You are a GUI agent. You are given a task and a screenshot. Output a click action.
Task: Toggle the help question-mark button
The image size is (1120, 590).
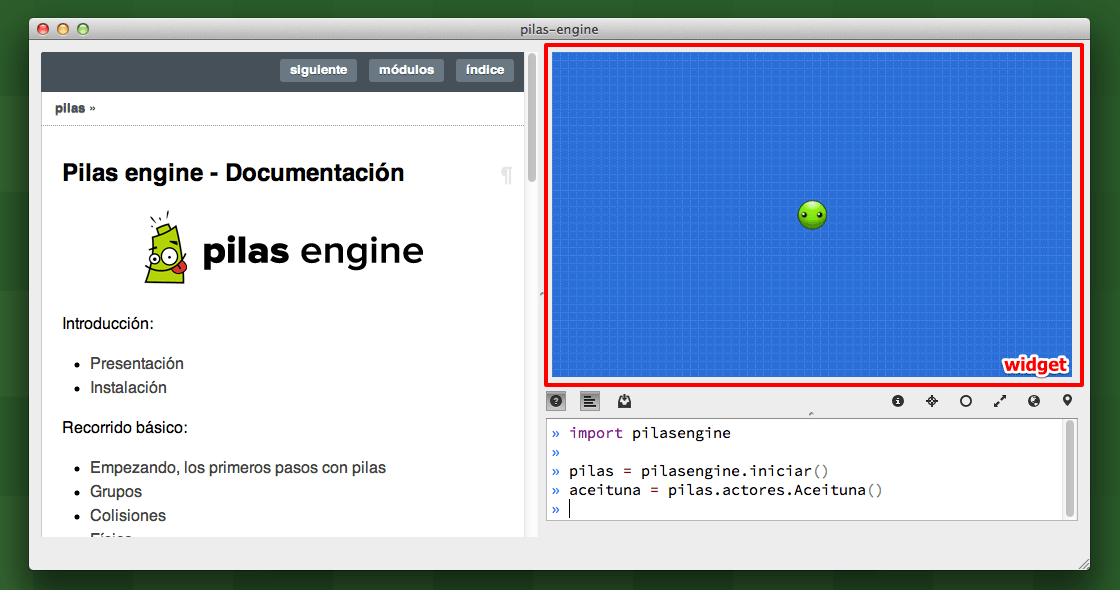point(556,401)
